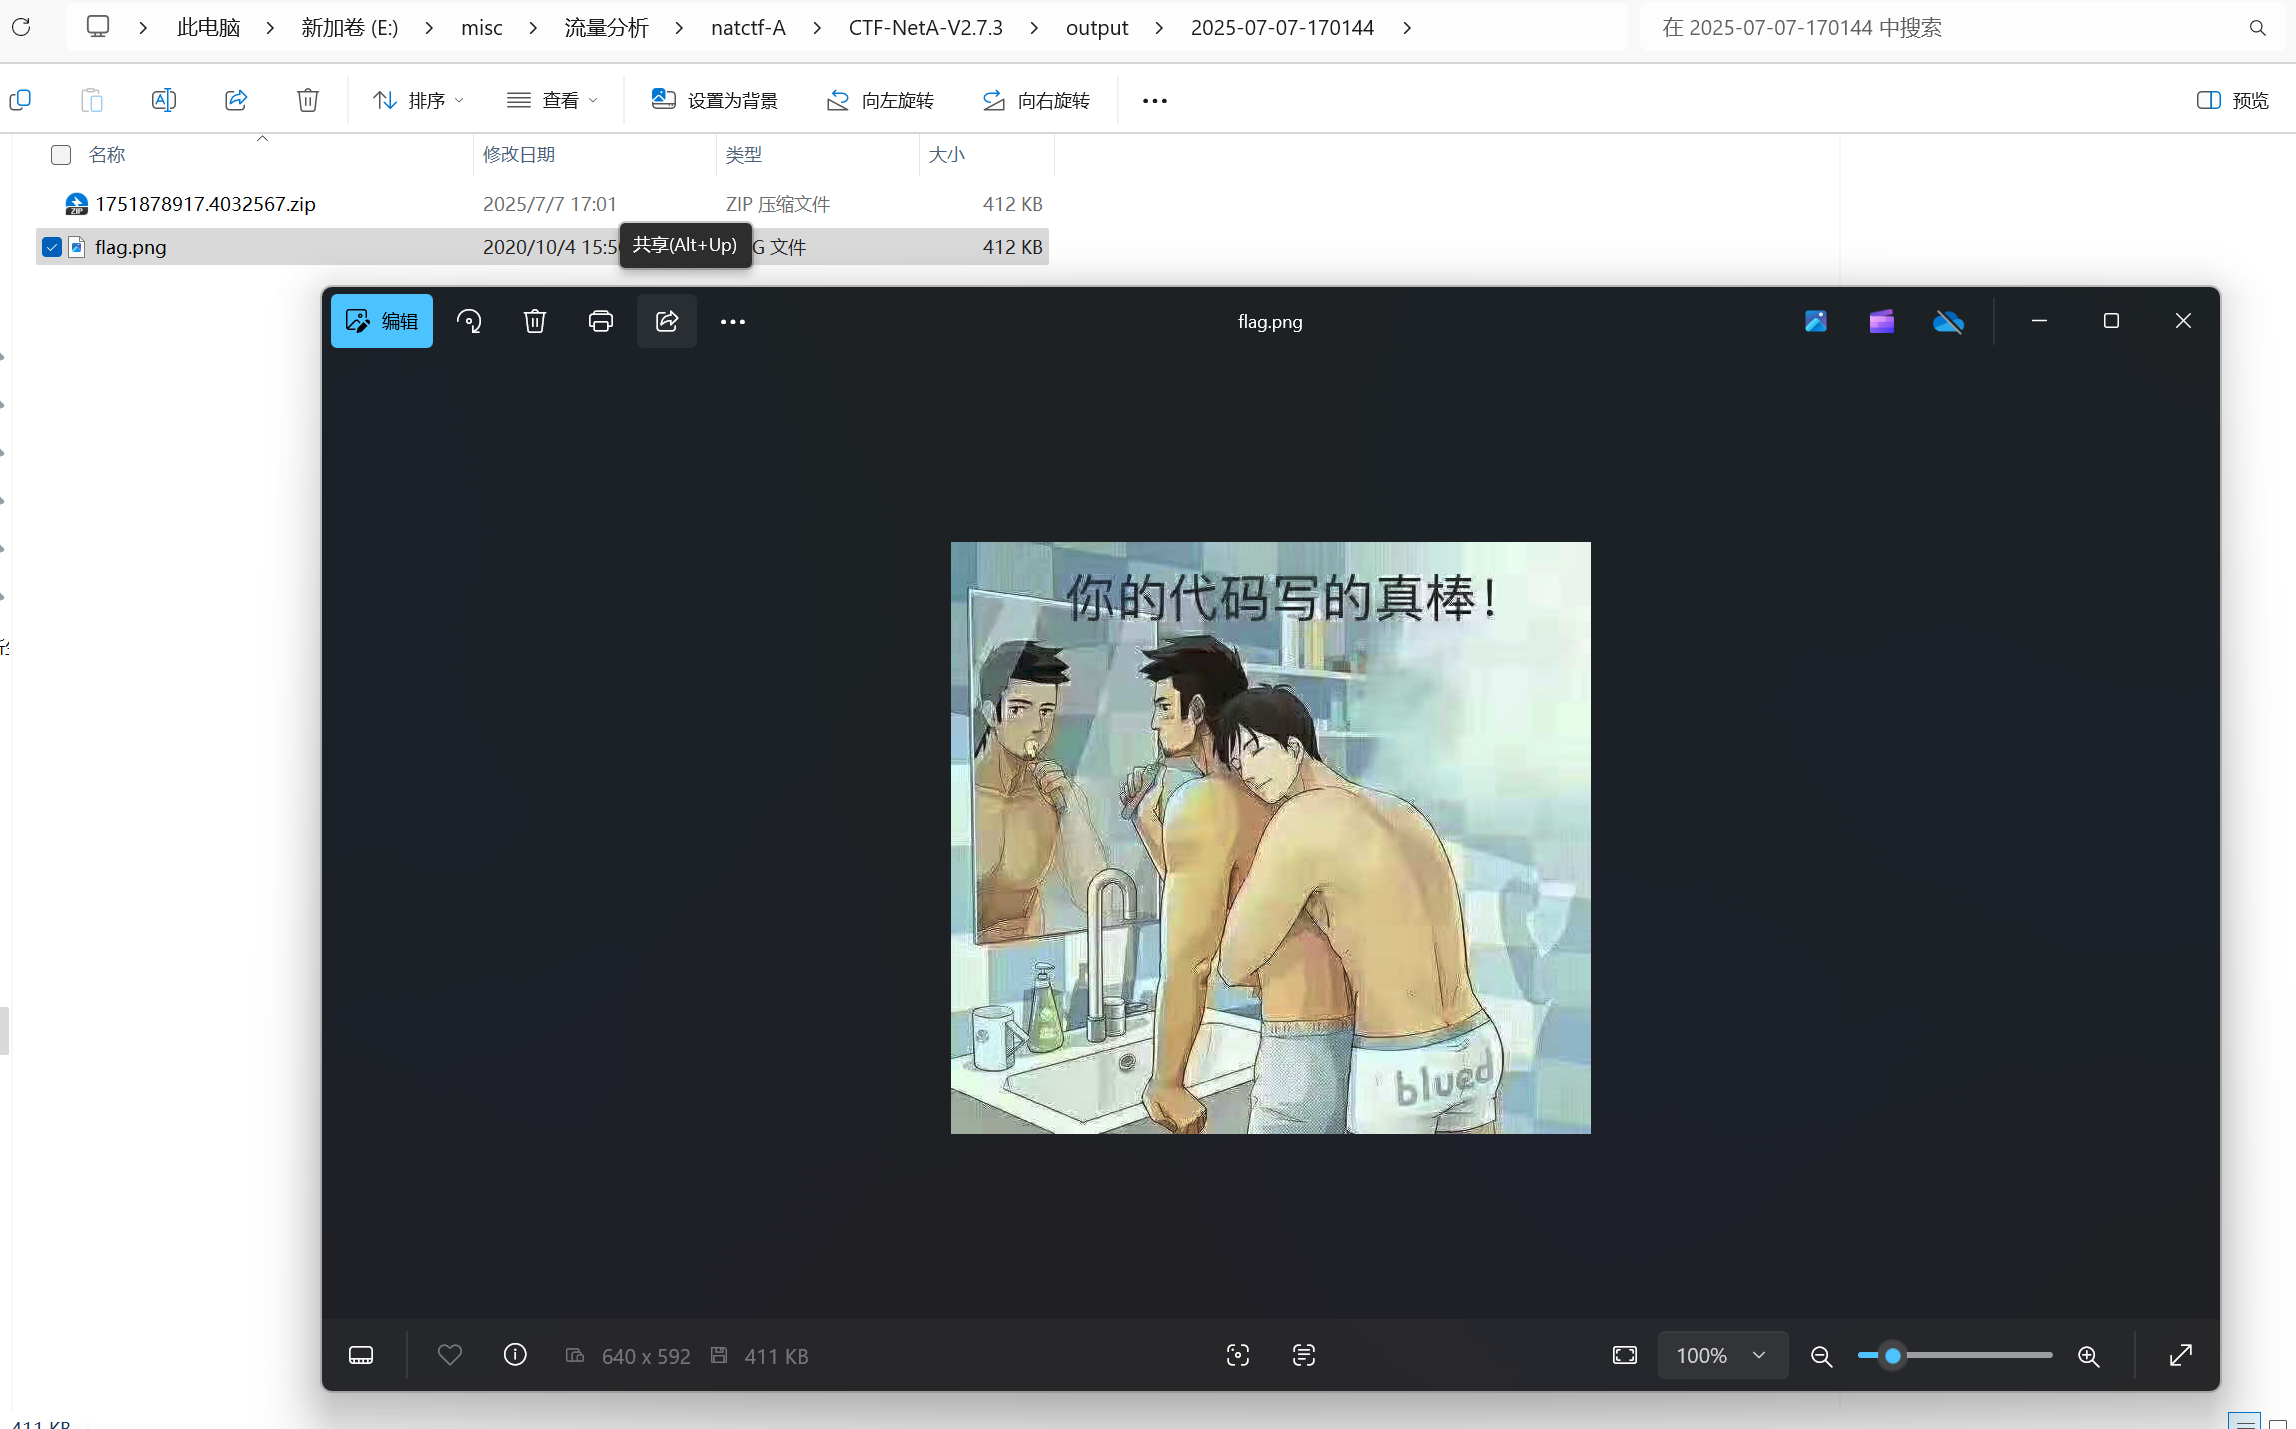This screenshot has width=2296, height=1429.
Task: Navigate to 新加卷 (E:) breadcrumb
Action: 350,27
